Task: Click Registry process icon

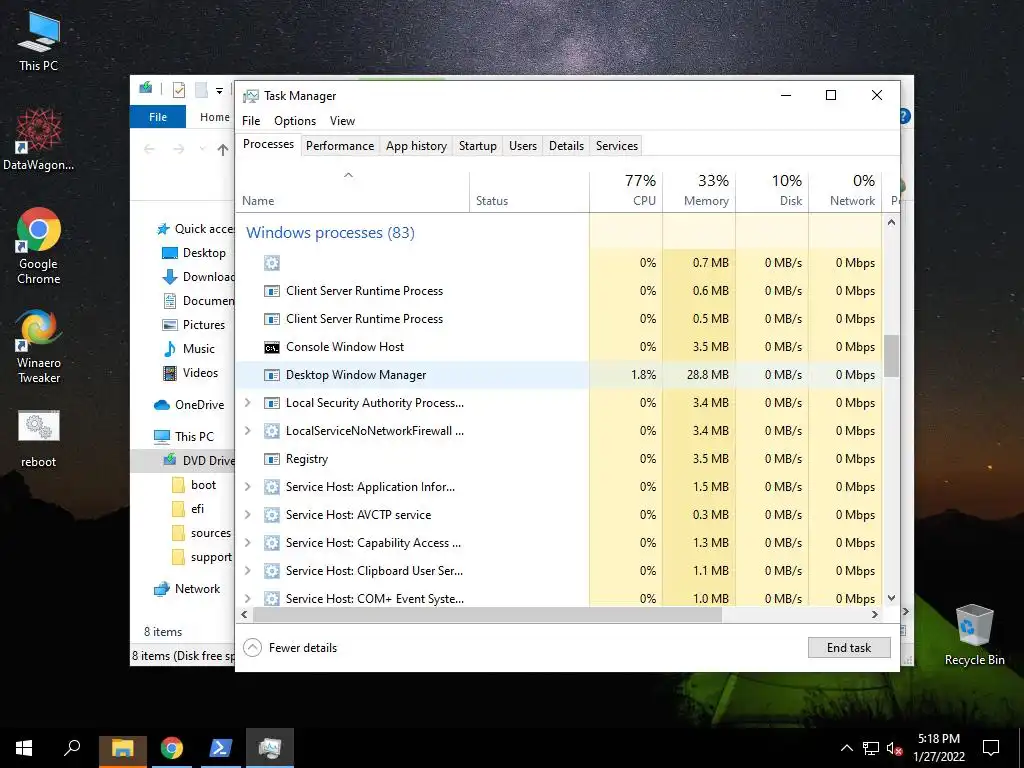Action: click(272, 459)
